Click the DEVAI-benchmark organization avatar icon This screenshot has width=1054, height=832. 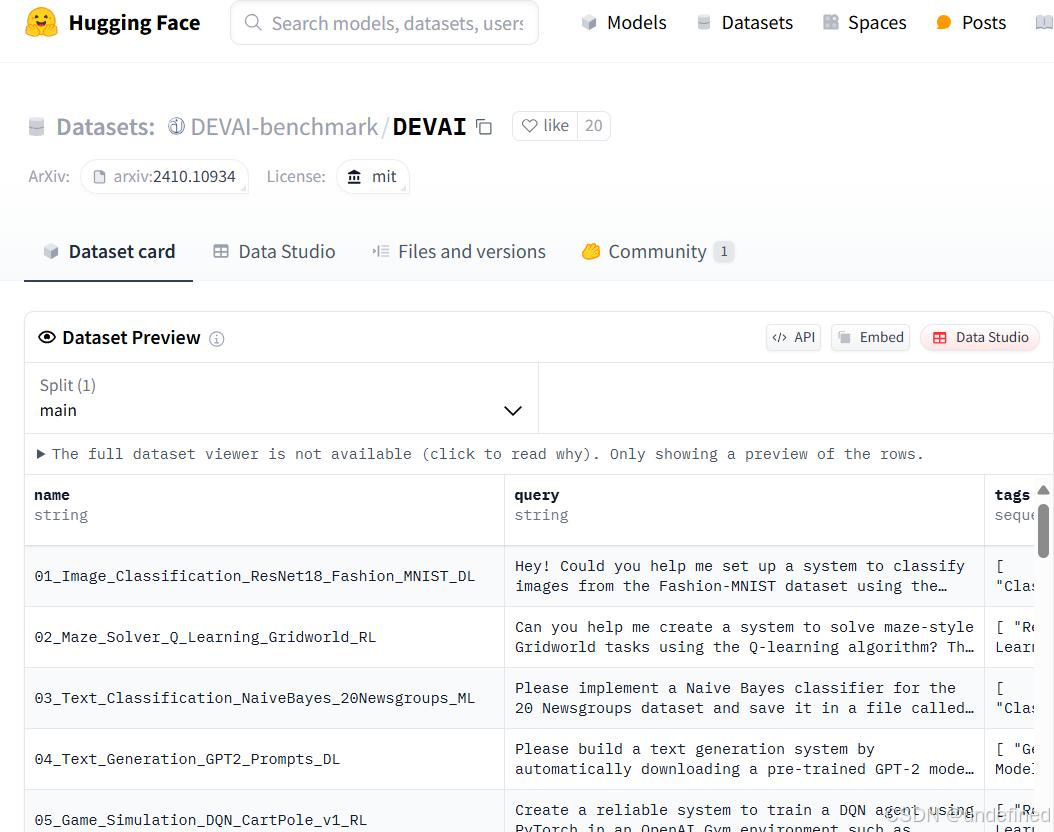coord(176,126)
